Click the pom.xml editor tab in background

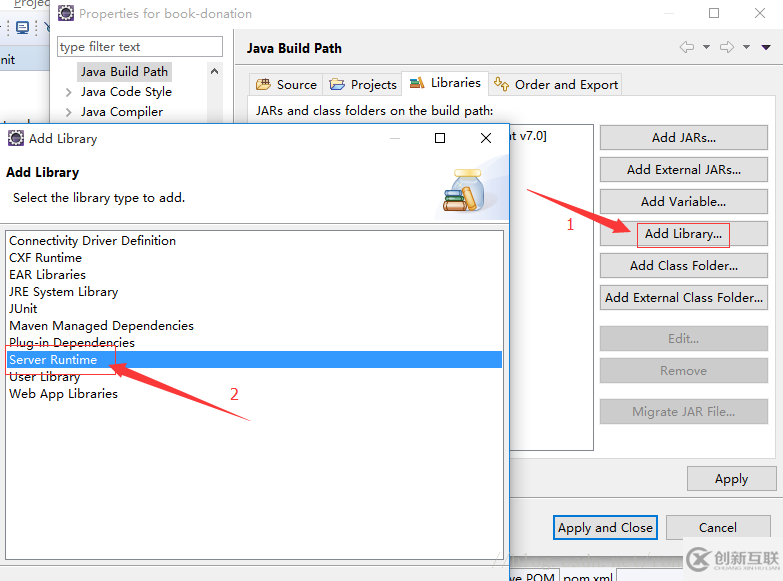tap(588, 577)
